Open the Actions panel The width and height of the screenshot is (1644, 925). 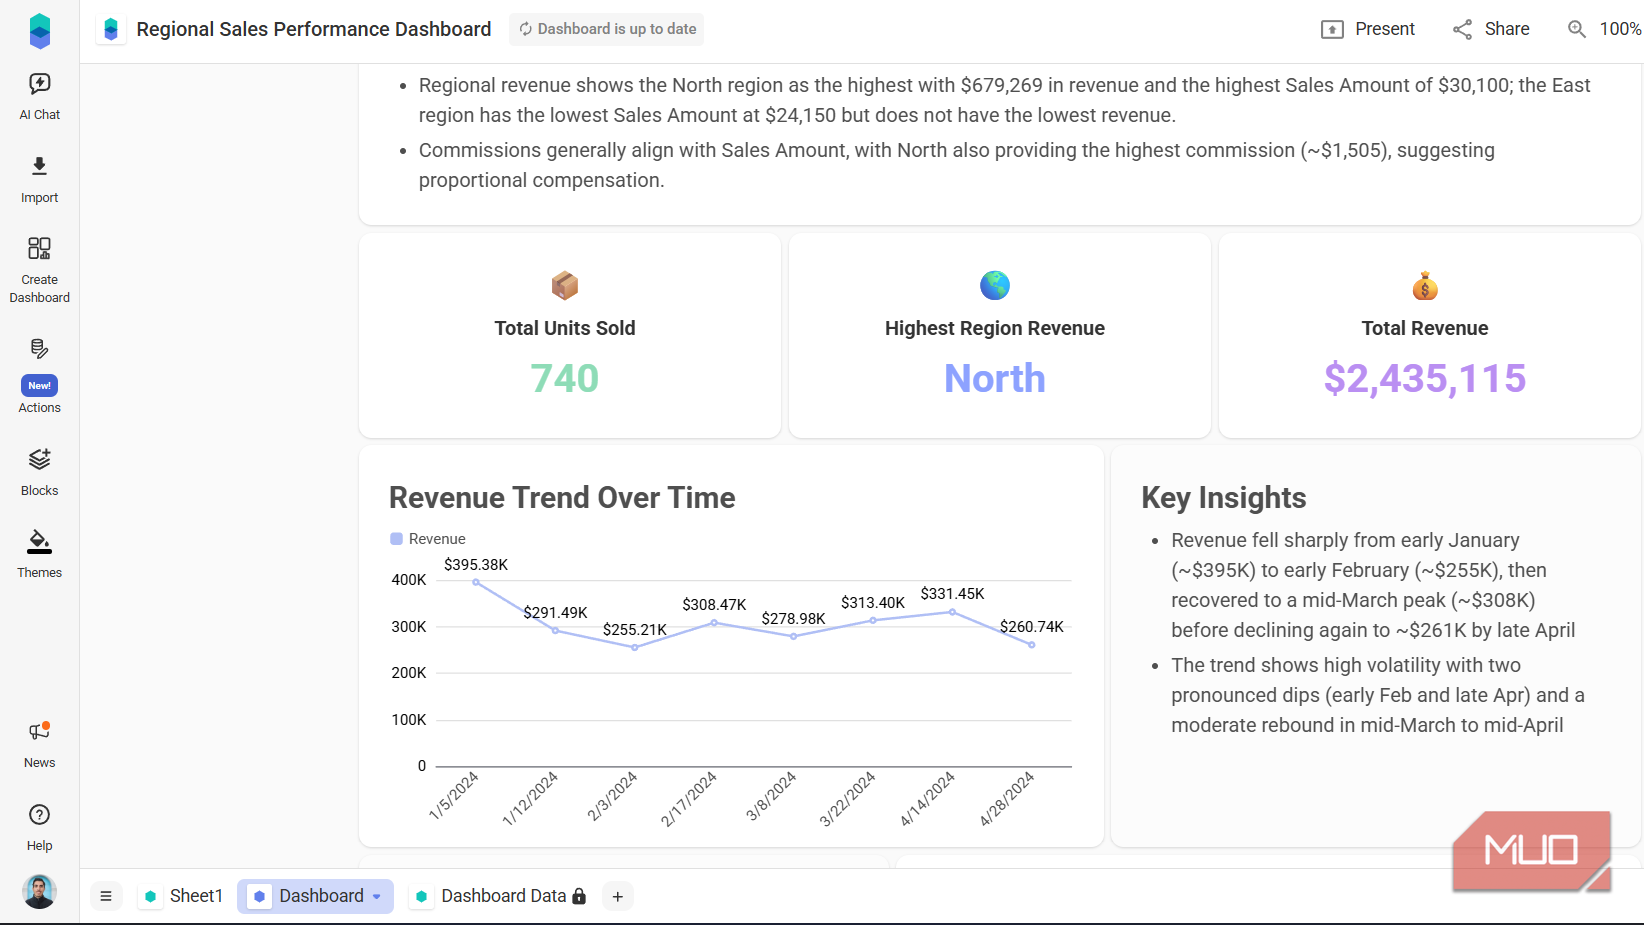[x=40, y=376]
